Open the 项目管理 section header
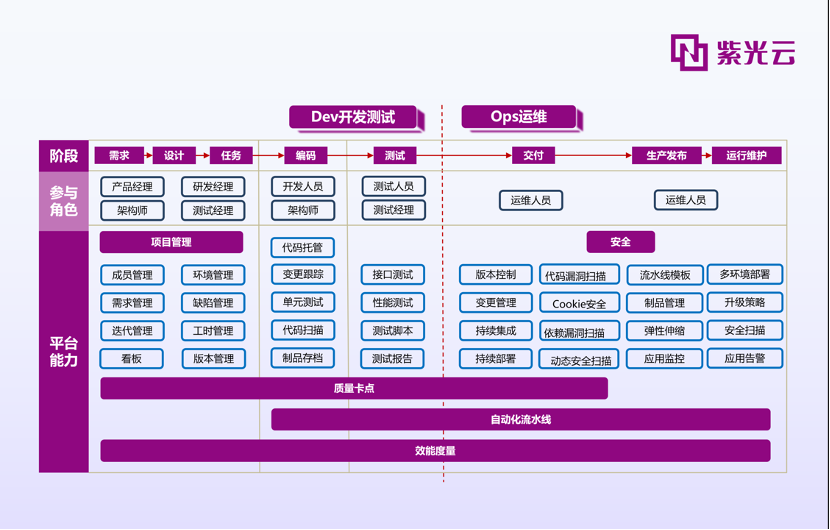The width and height of the screenshot is (830, 530). click(171, 242)
